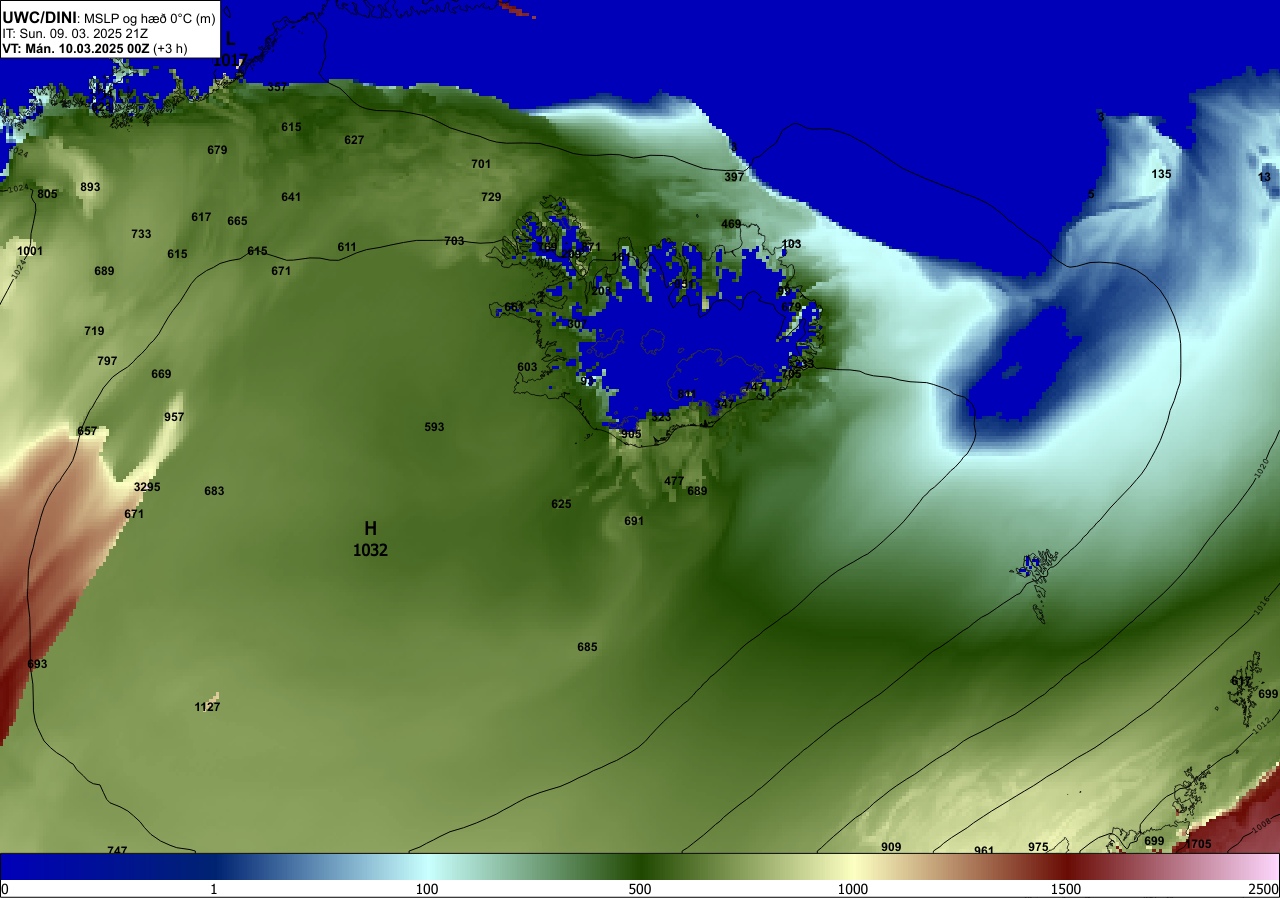Click the 100 mark on the color scale
The width and height of the screenshot is (1280, 898).
[427, 889]
